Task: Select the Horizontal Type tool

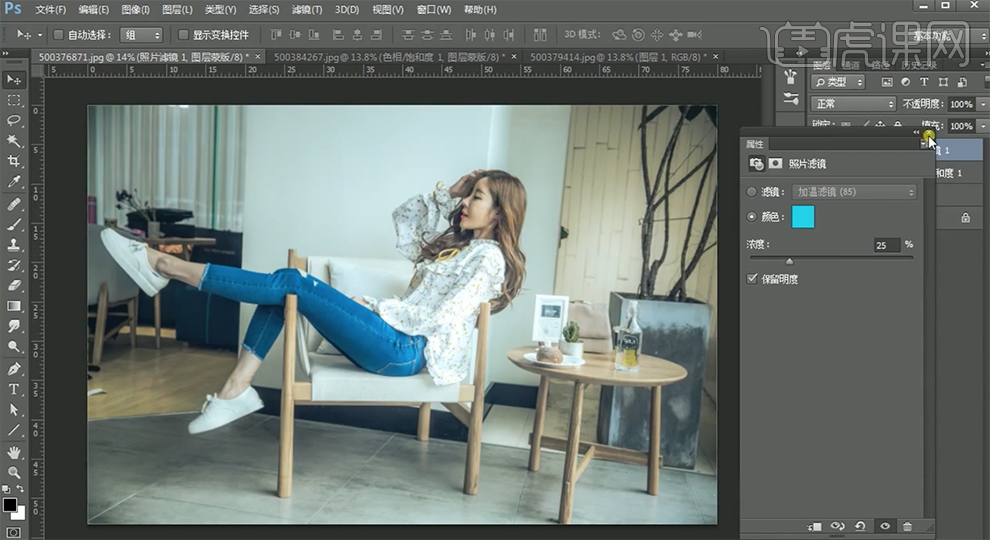Action: click(x=14, y=389)
